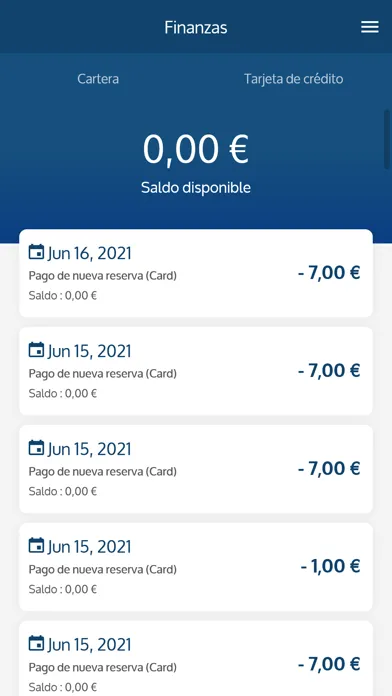Click the Saldo disponible label

(x=196, y=188)
